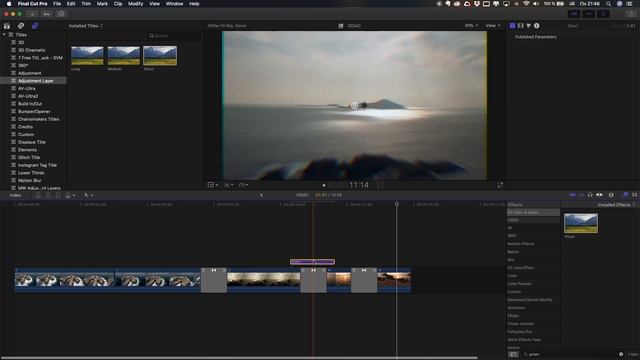Click the background tasks icon
The image size is (640, 360).
(x=61, y=14)
